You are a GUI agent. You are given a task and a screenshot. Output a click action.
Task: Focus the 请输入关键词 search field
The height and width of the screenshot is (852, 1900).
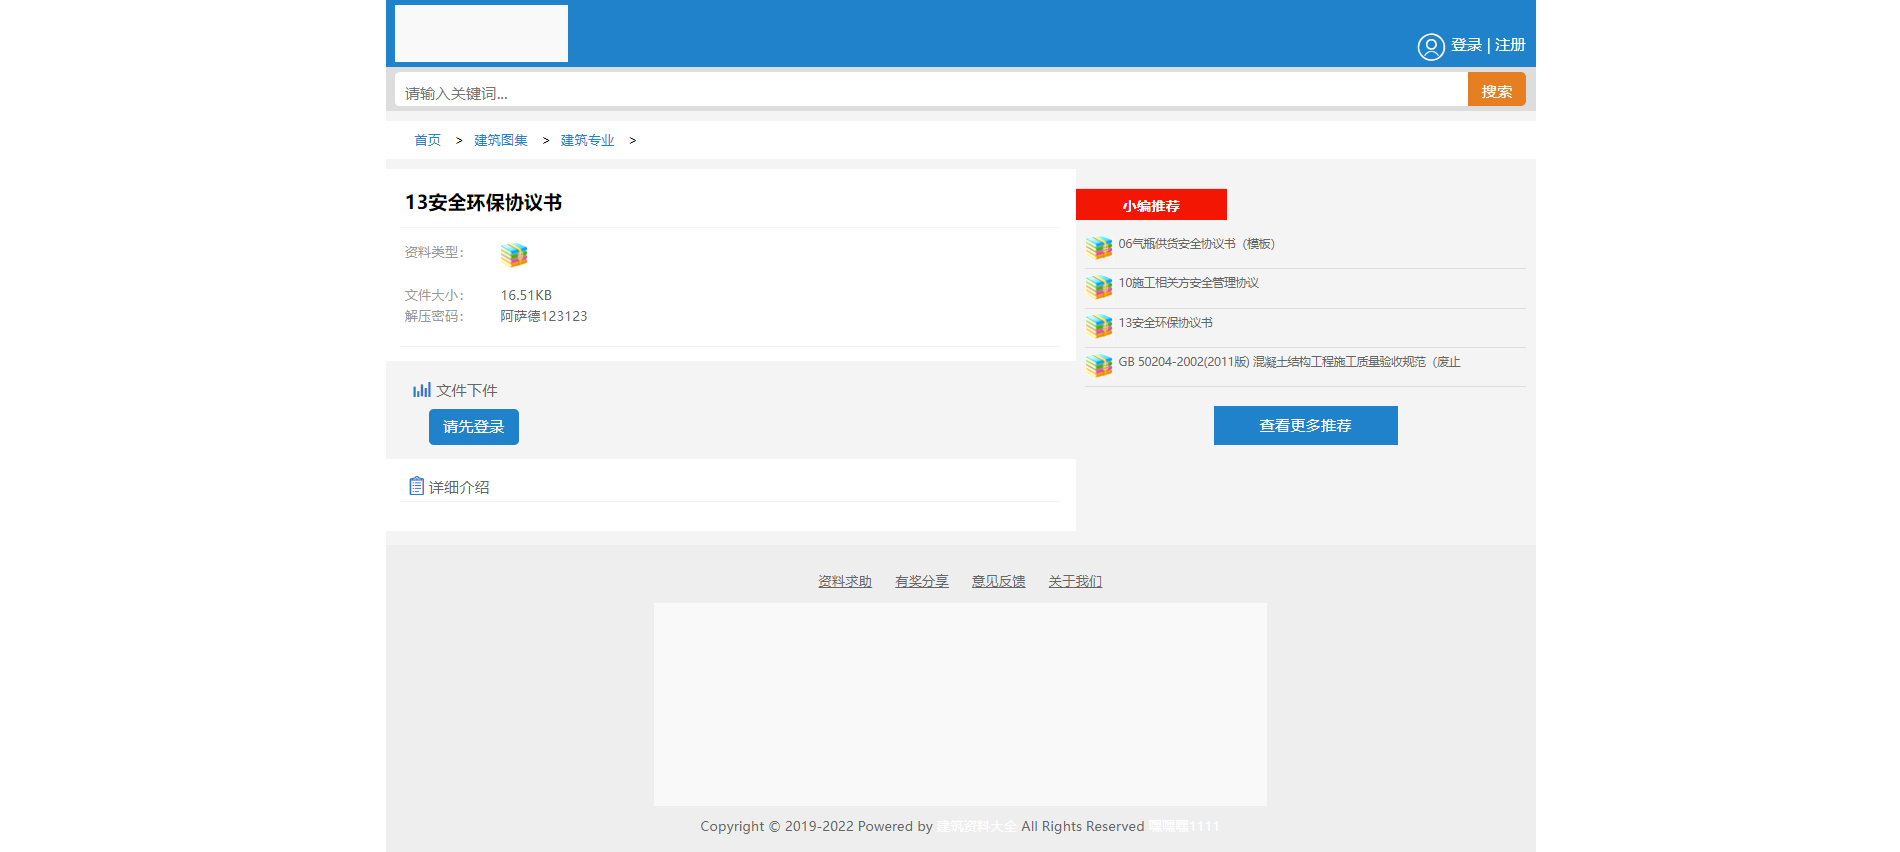(931, 90)
